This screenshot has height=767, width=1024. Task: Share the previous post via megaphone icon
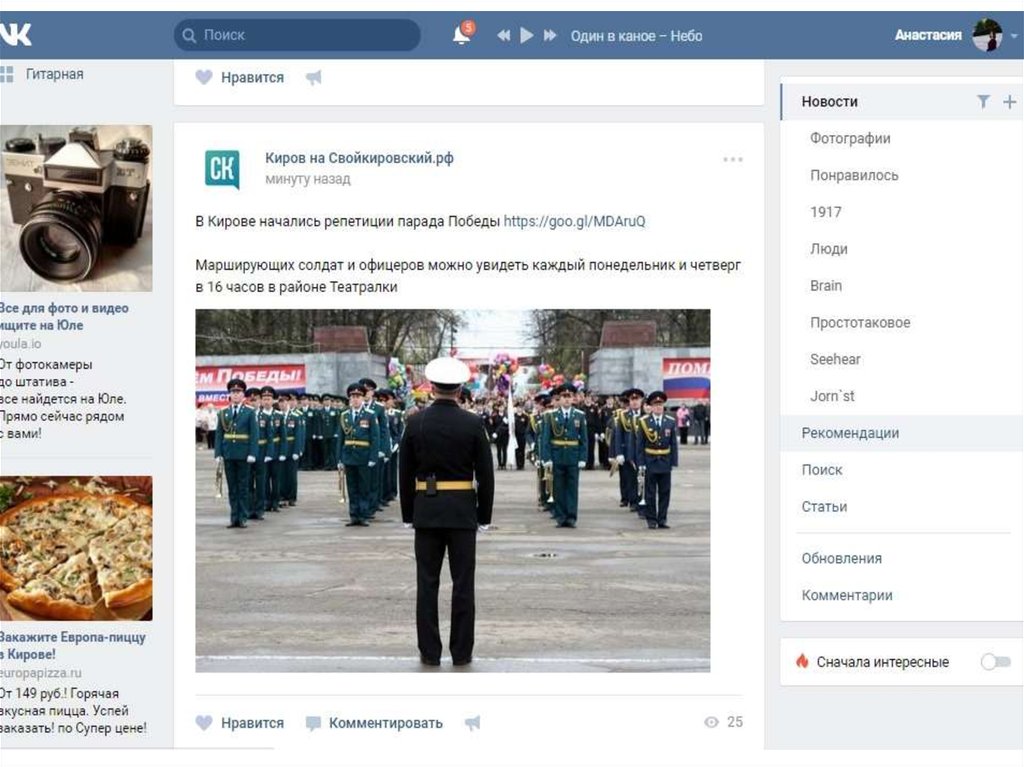coord(313,78)
